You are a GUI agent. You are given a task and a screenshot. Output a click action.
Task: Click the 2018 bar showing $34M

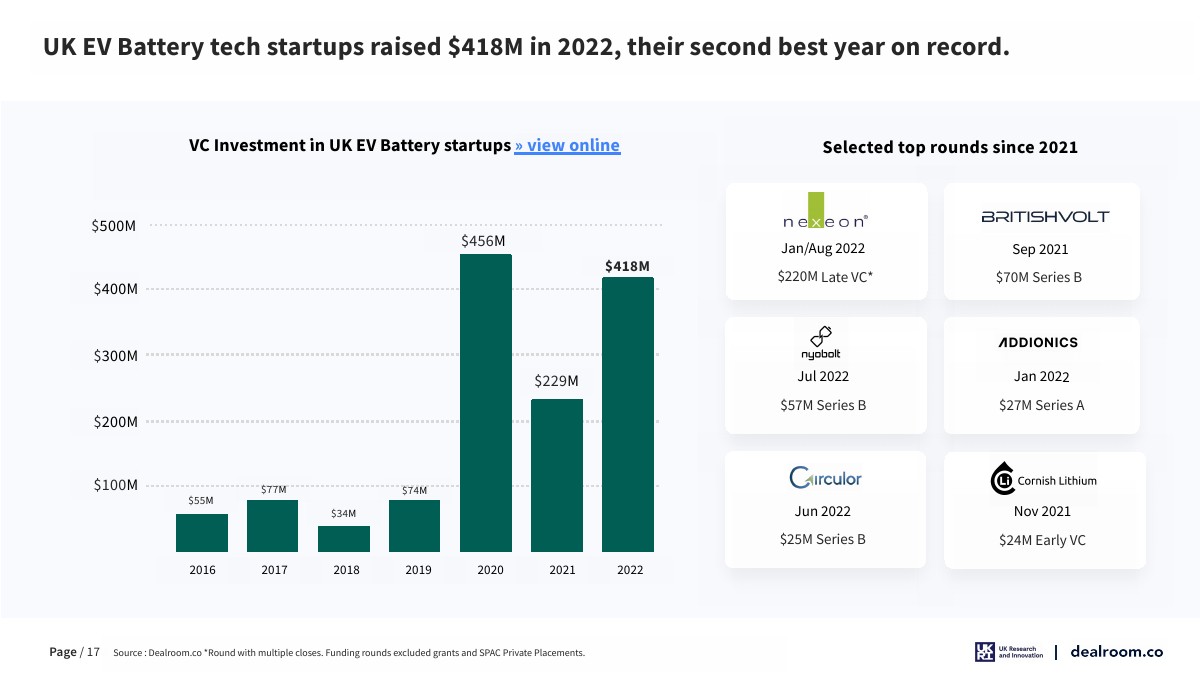pyautogui.click(x=344, y=539)
